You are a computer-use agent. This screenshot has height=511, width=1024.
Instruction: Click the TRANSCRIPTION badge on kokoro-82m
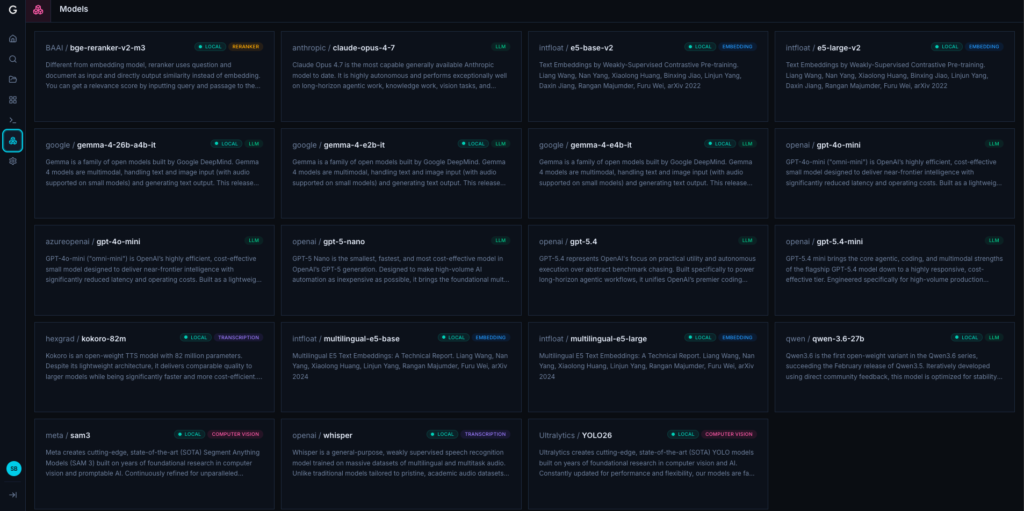pyautogui.click(x=239, y=338)
